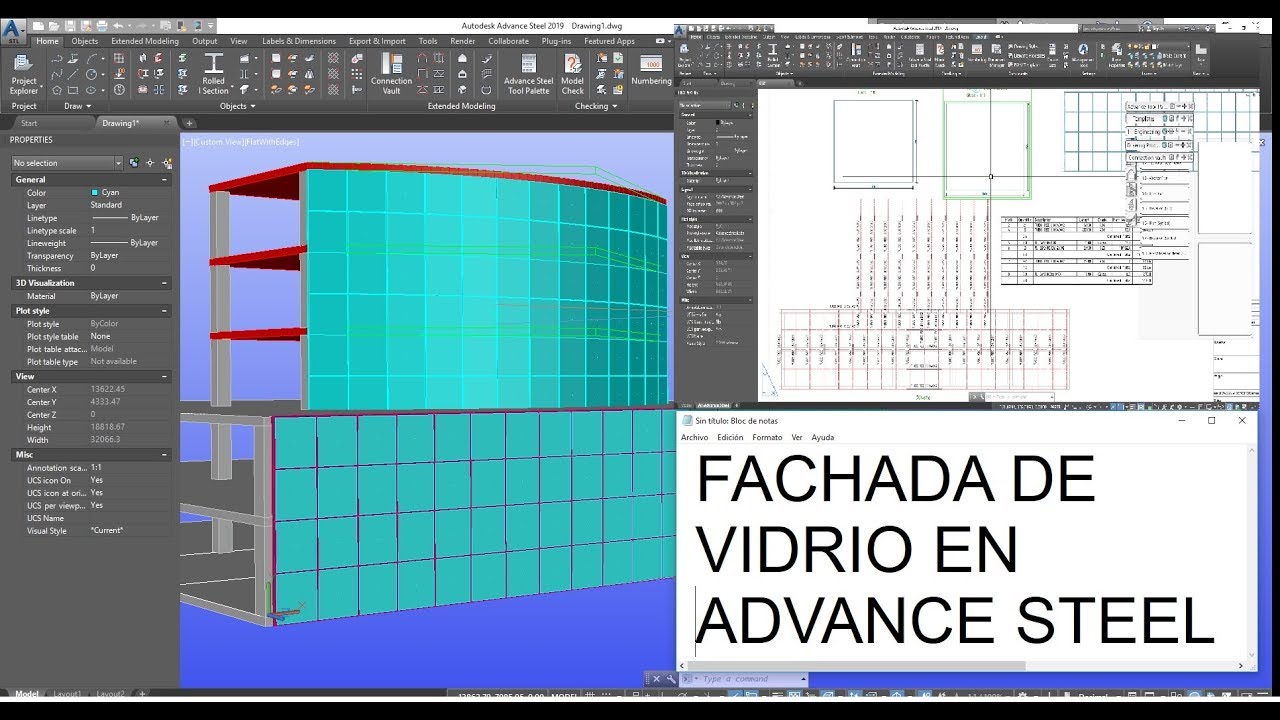Click the Annotation scale 1:1 value
The width and height of the screenshot is (1280, 720).
click(96, 467)
